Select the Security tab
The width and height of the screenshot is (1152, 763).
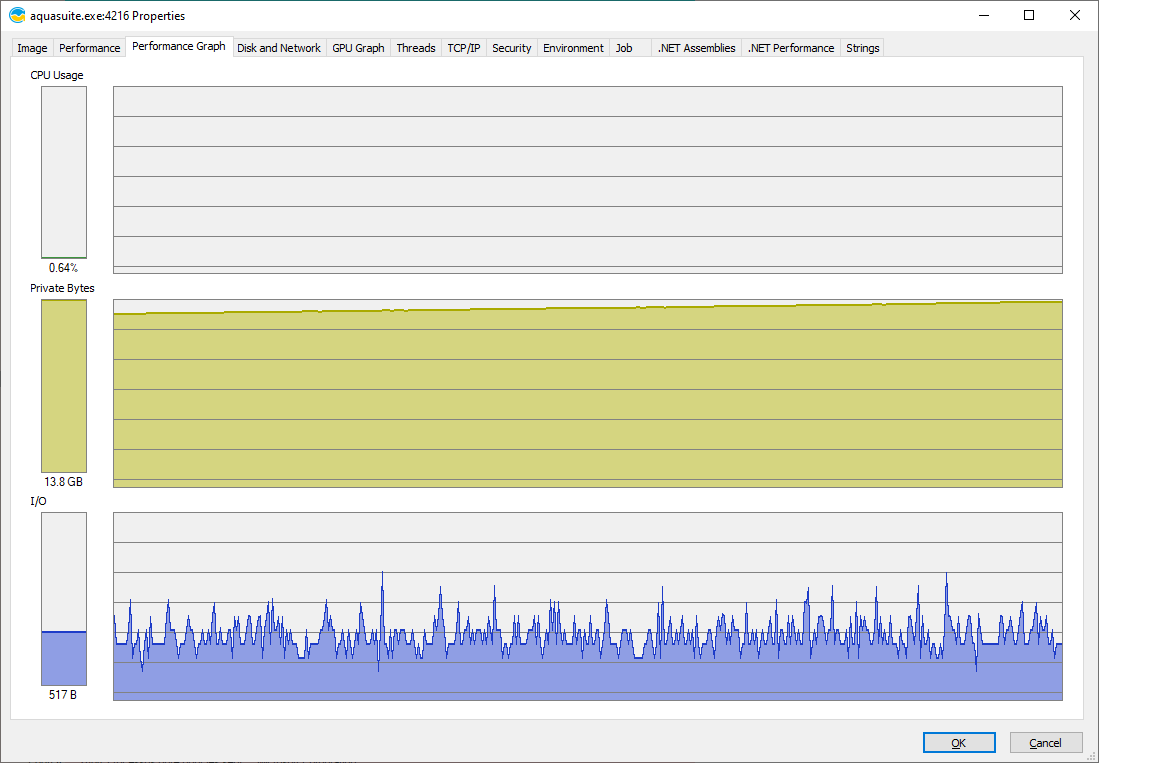point(511,48)
